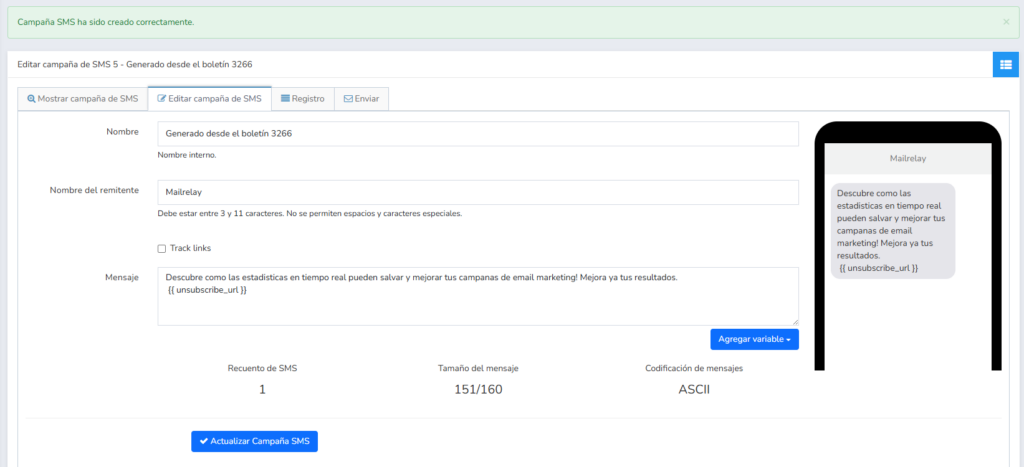Click Mailrelay header in phone preview
Viewport: 1024px width, 467px height.
(x=909, y=158)
